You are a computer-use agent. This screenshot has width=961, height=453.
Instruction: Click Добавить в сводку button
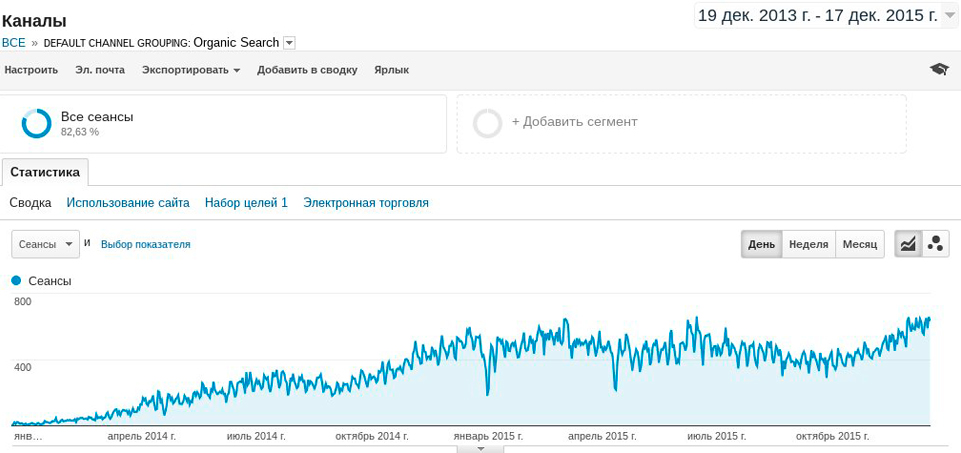pos(307,70)
